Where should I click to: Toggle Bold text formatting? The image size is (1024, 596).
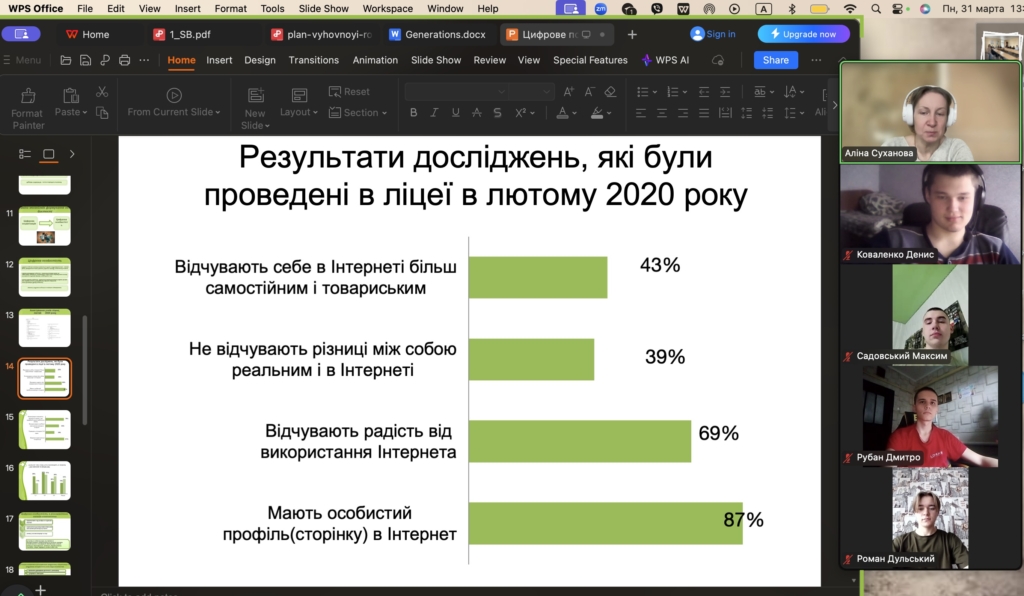pos(412,113)
